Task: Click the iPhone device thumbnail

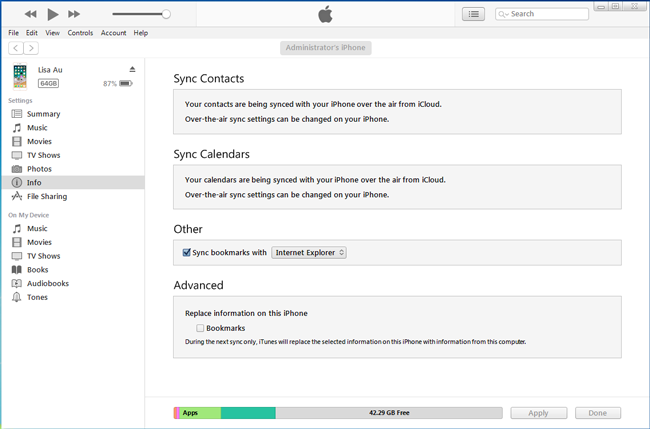Action: pos(20,76)
